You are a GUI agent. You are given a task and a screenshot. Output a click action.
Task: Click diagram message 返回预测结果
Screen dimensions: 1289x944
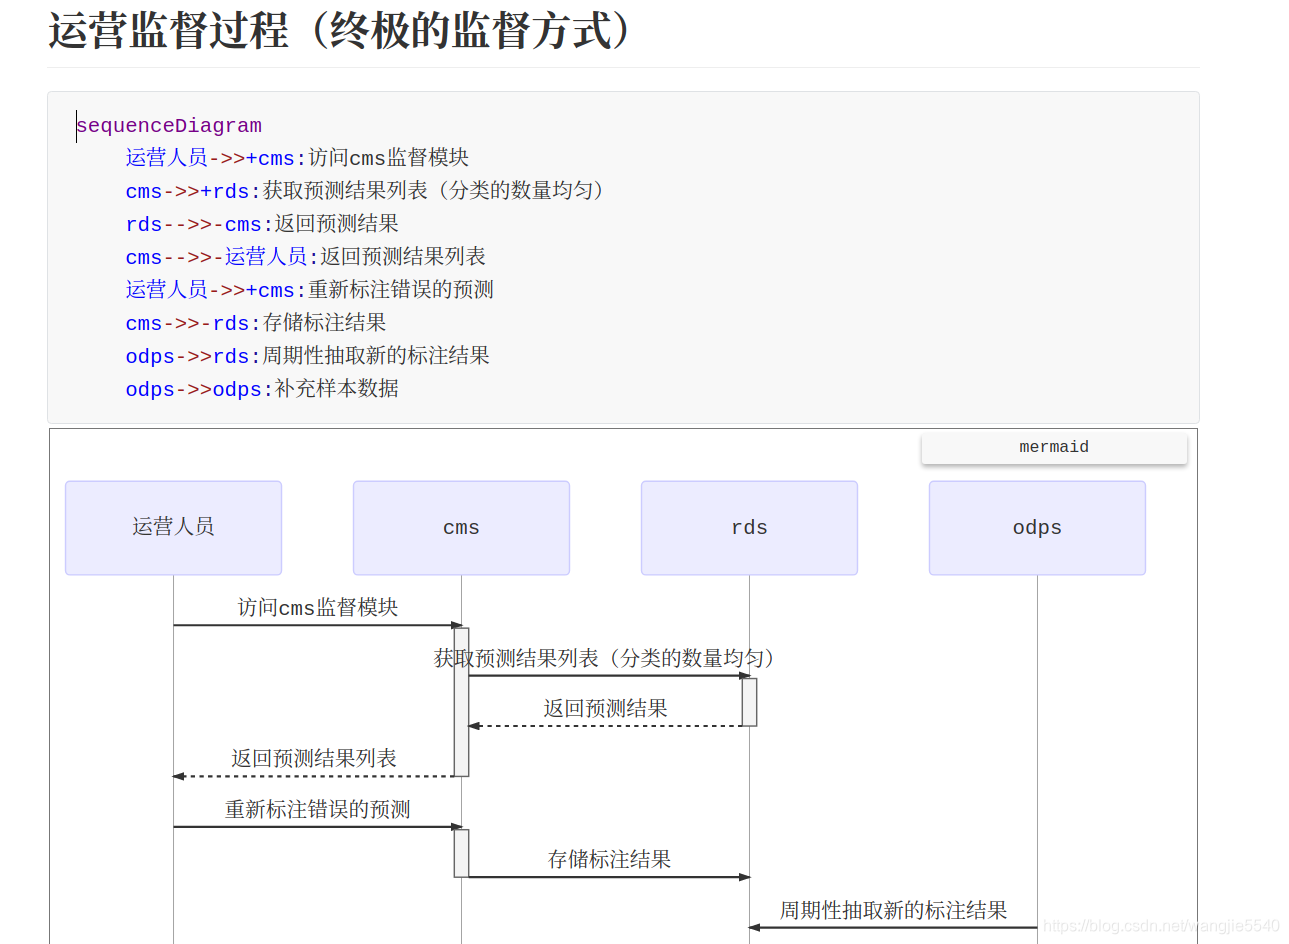click(x=605, y=709)
